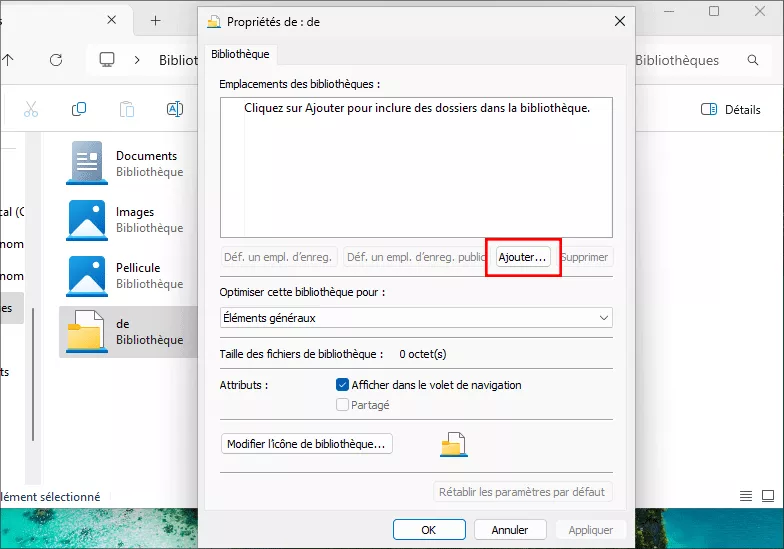Click the navigation pane scrollbar
The height and width of the screenshot is (549, 784).
click(x=33, y=374)
